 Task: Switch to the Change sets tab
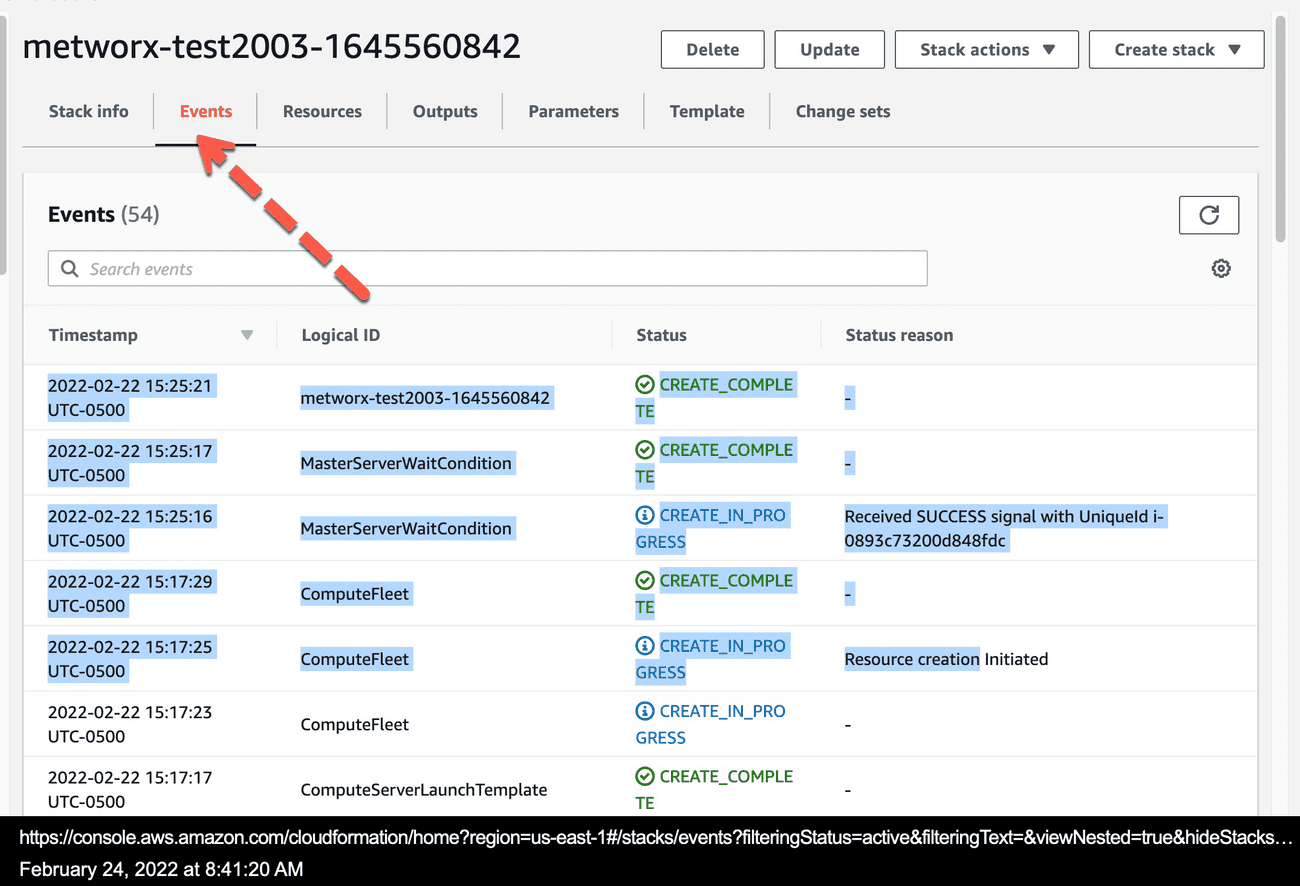[842, 111]
